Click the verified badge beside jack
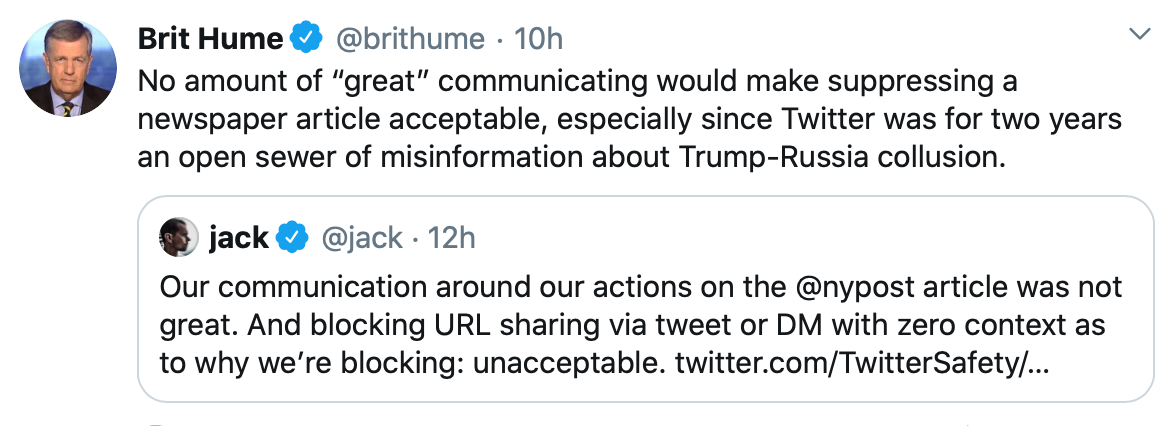Viewport: 1174px width, 426px height. tap(291, 238)
